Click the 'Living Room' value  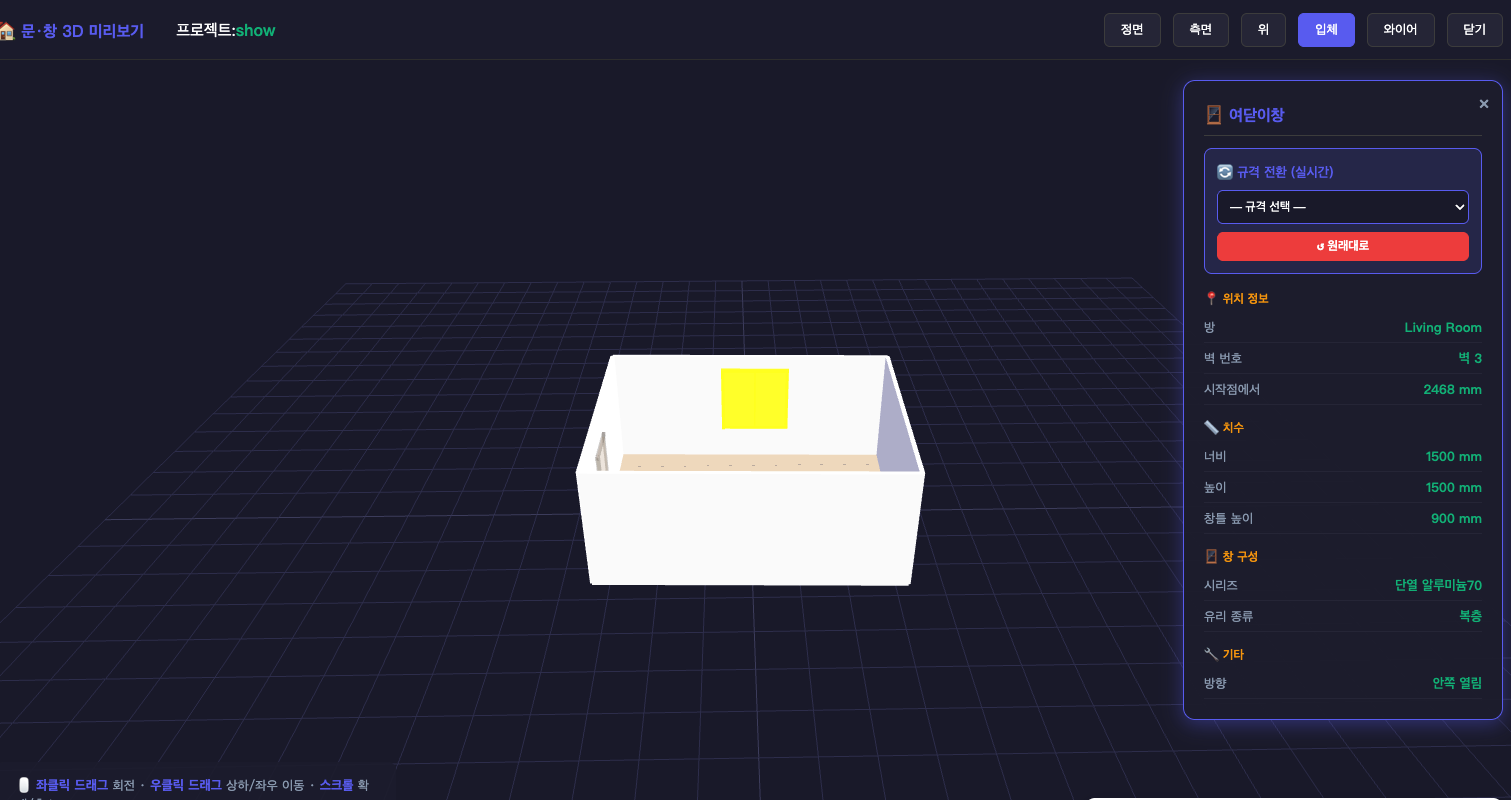tap(1443, 328)
